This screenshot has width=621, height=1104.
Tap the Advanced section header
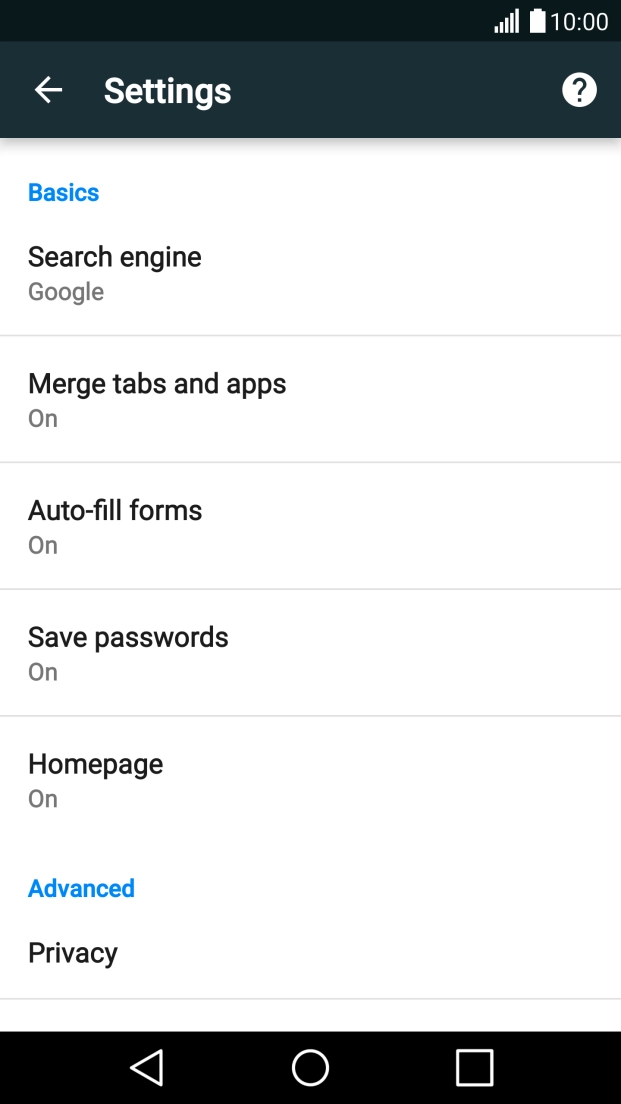click(x=81, y=888)
